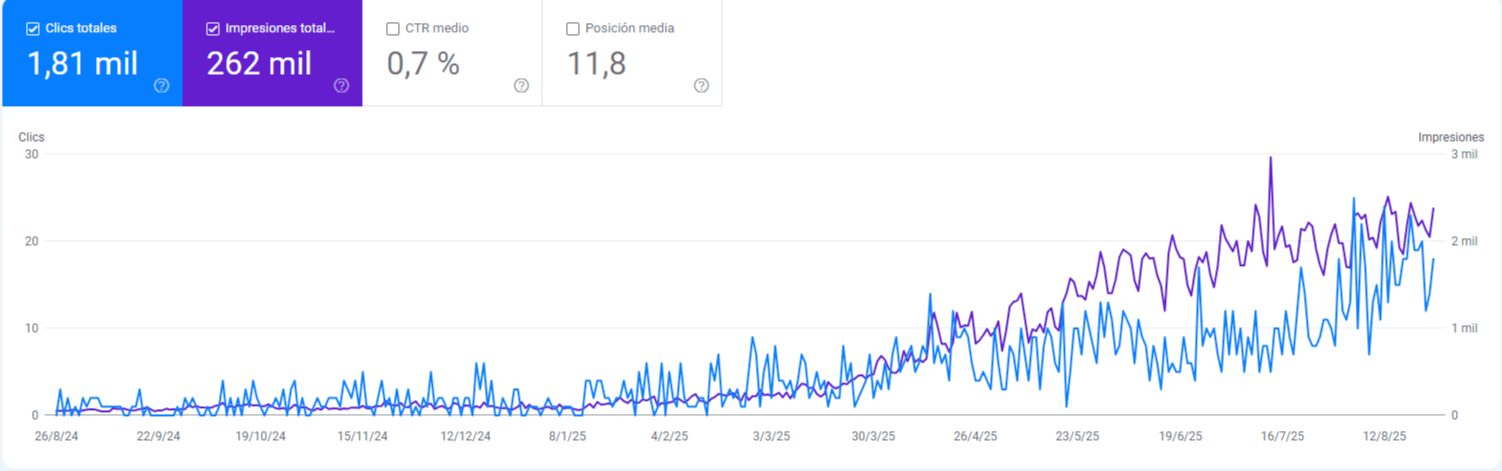Select the 11,8 average position value
This screenshot has height=471, width=1502.
(596, 64)
